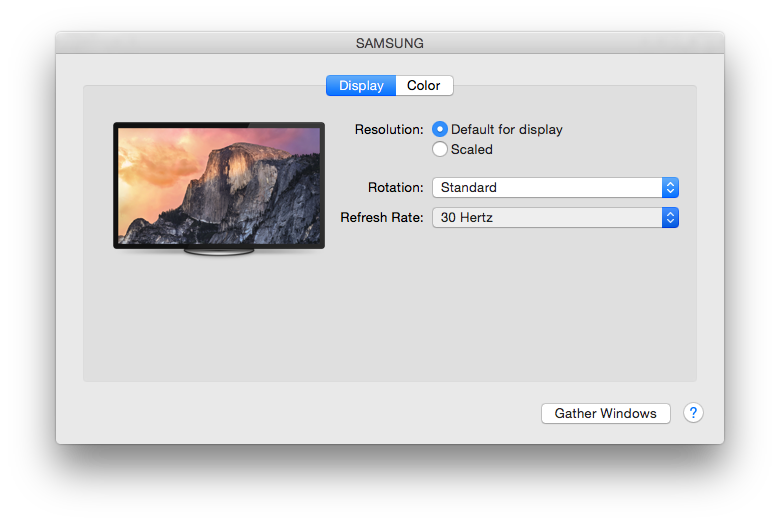This screenshot has height=524, width=780.
Task: Click the Samsung display preview thumbnail
Action: (219, 189)
